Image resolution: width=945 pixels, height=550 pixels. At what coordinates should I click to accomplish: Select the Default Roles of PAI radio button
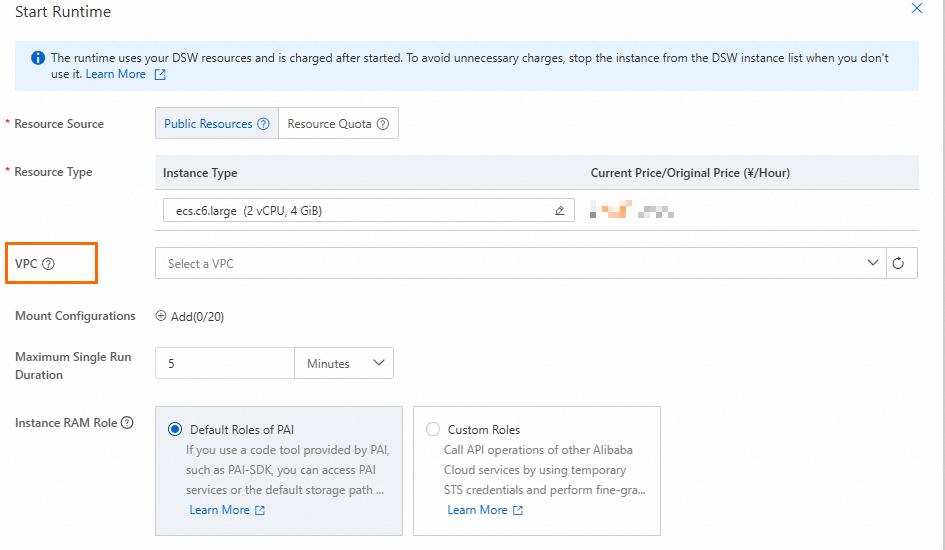click(176, 429)
